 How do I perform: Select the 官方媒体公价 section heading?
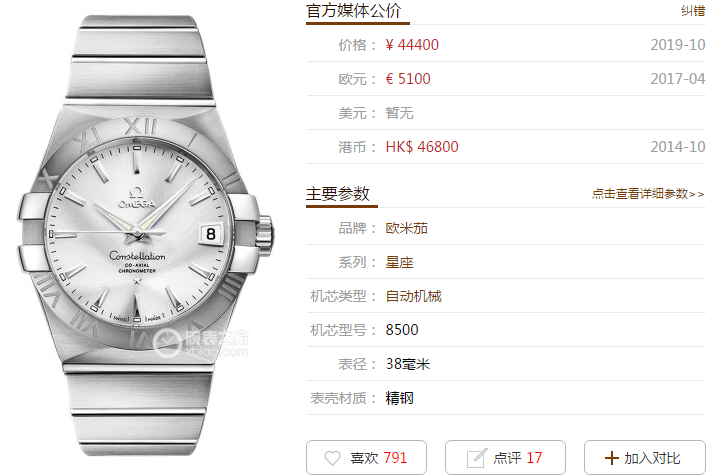tap(354, 10)
